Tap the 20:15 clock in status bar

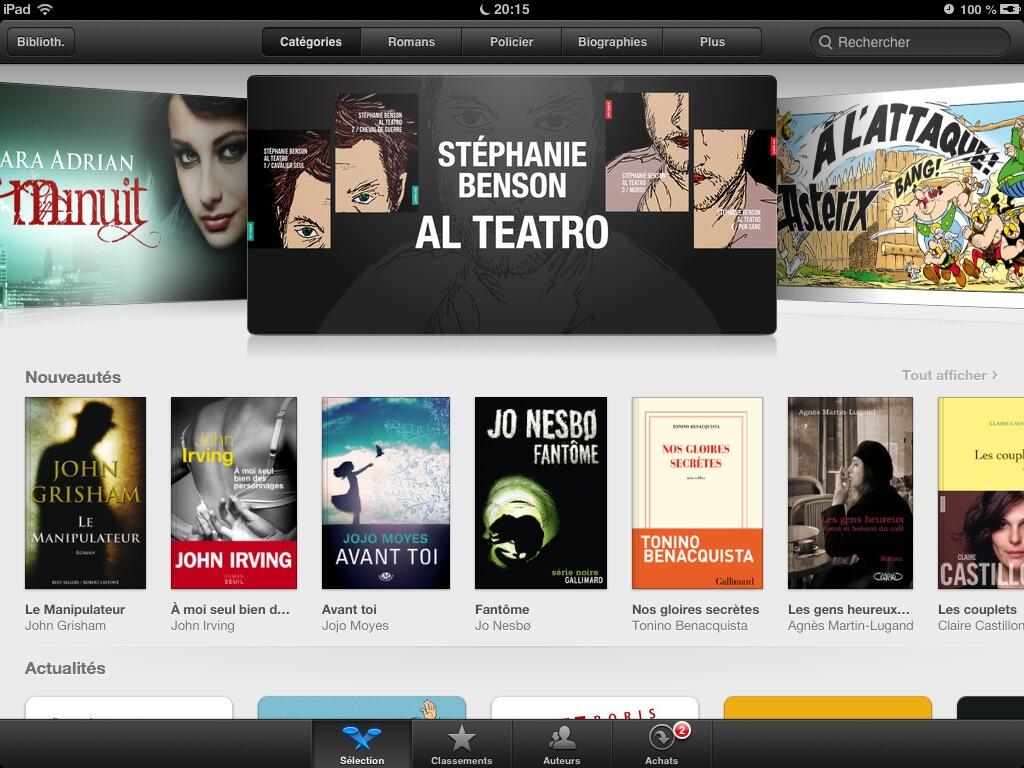pyautogui.click(x=511, y=9)
